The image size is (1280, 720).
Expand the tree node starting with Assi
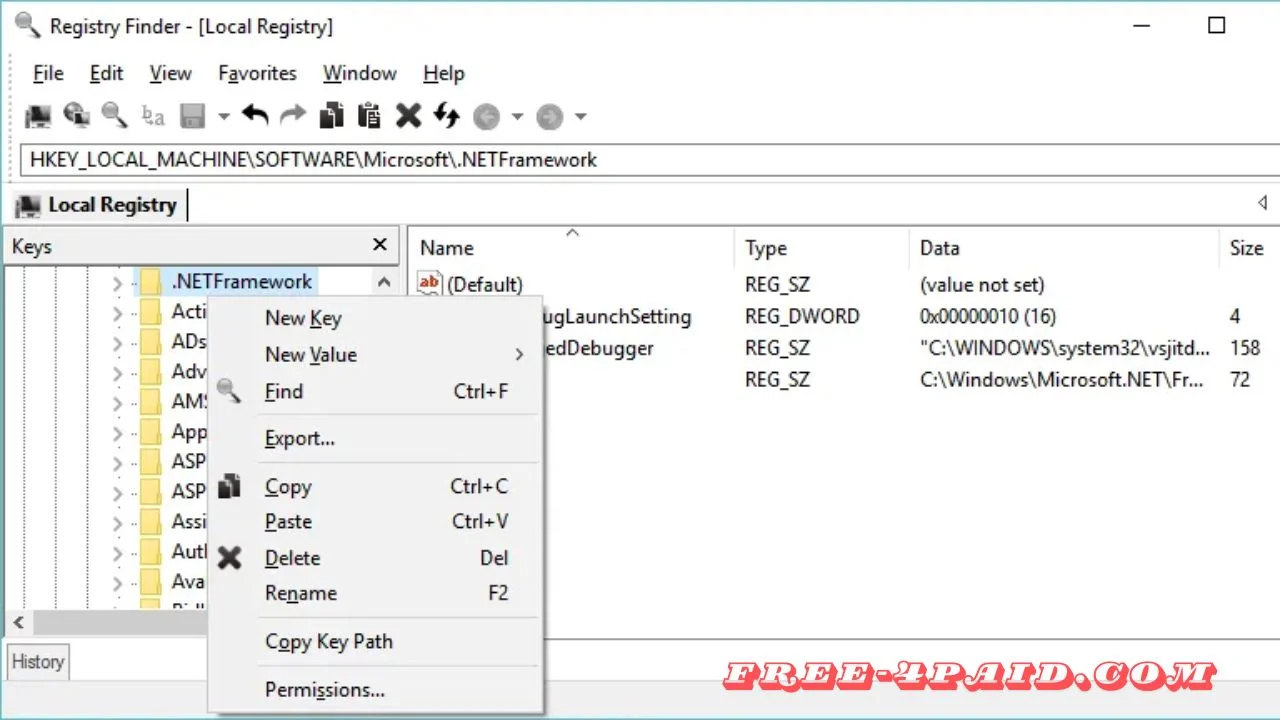click(x=118, y=523)
